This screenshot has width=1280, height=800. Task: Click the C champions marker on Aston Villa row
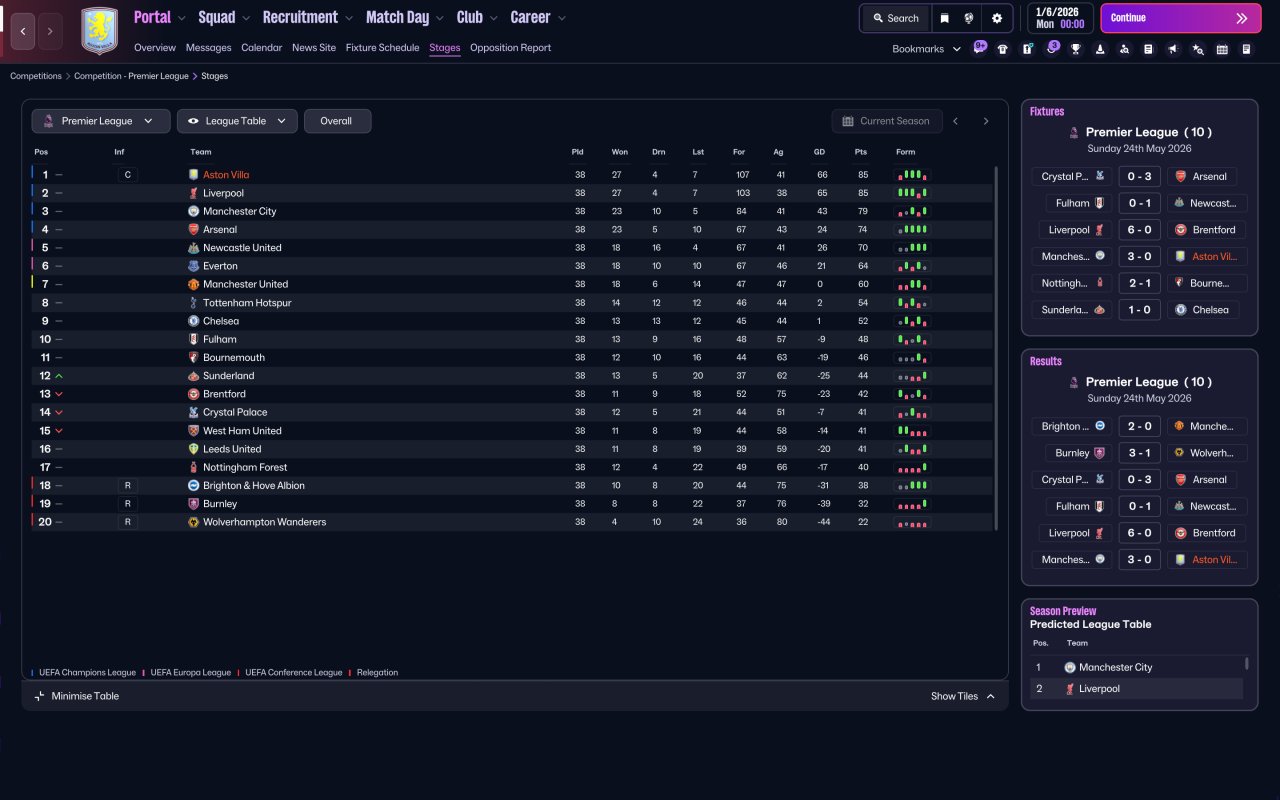[x=127, y=175]
